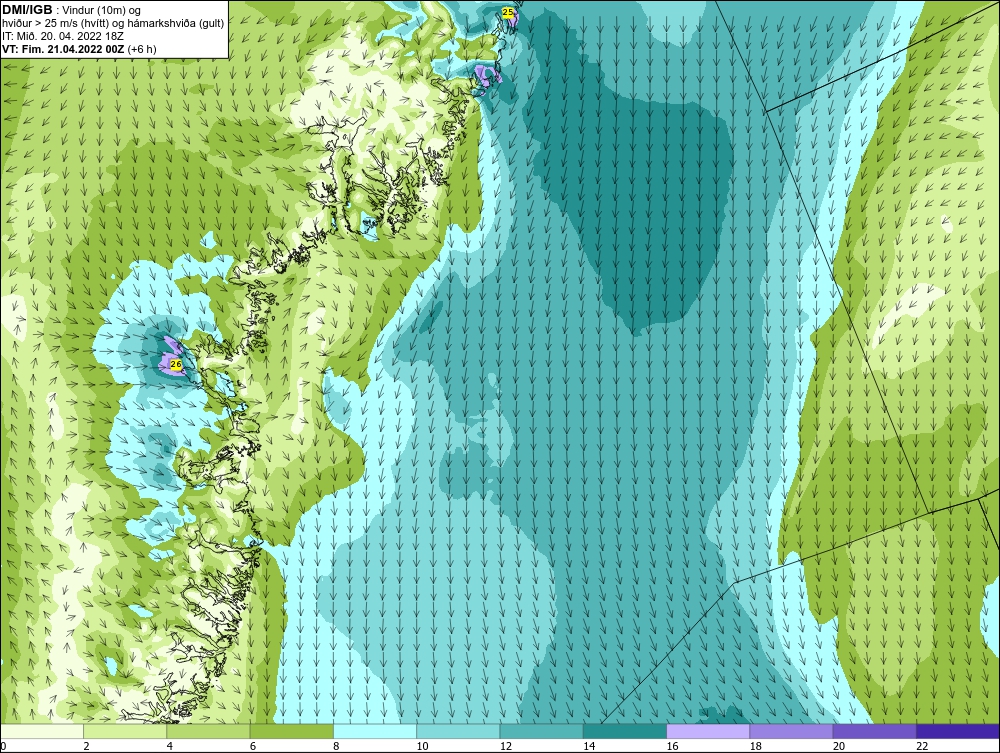Pick the 0–2 m/s palest color swatch

(x=42, y=731)
